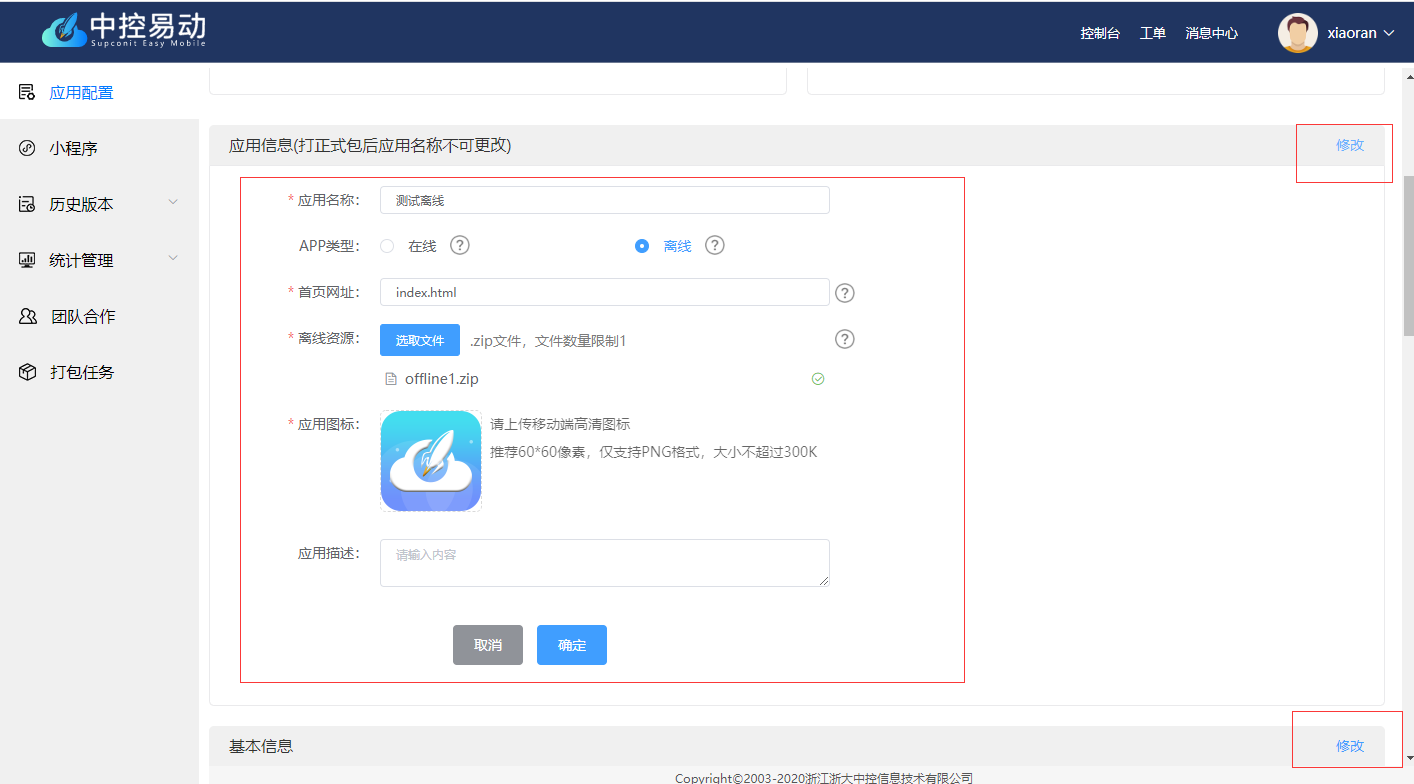Open 消息中心 in the top navigation

pos(1212,33)
